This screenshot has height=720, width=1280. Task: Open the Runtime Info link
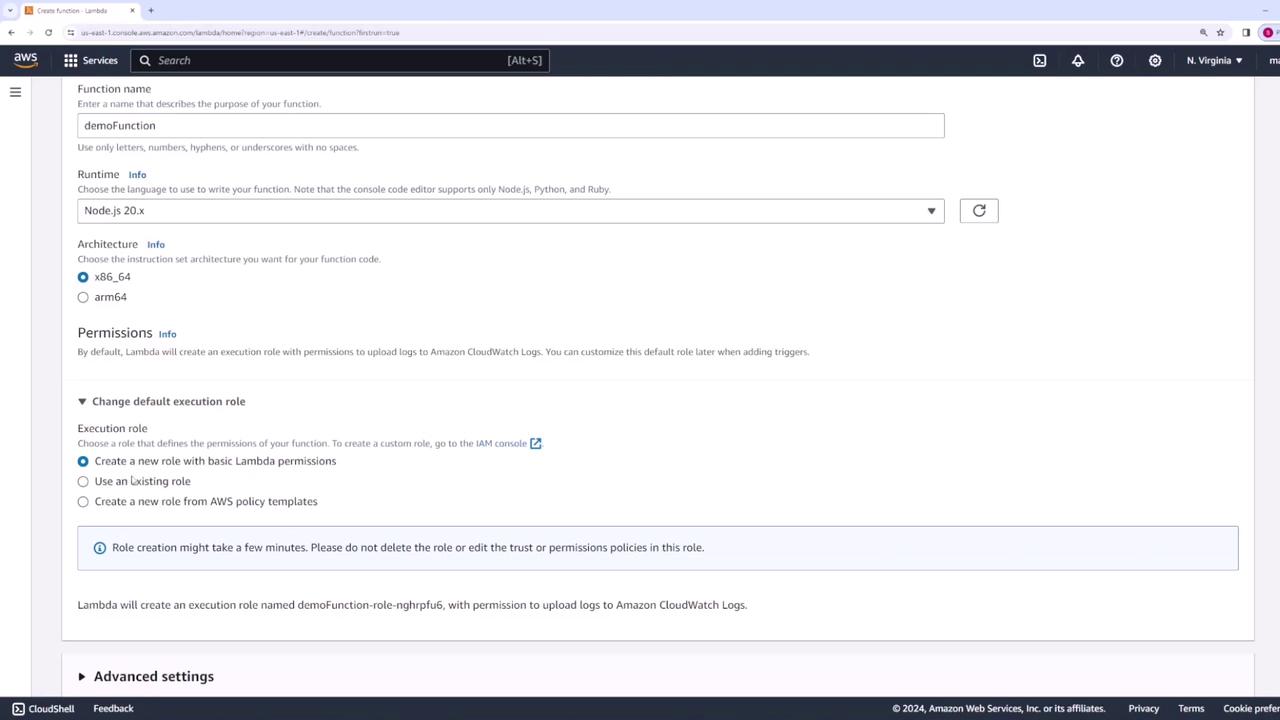[x=137, y=175]
